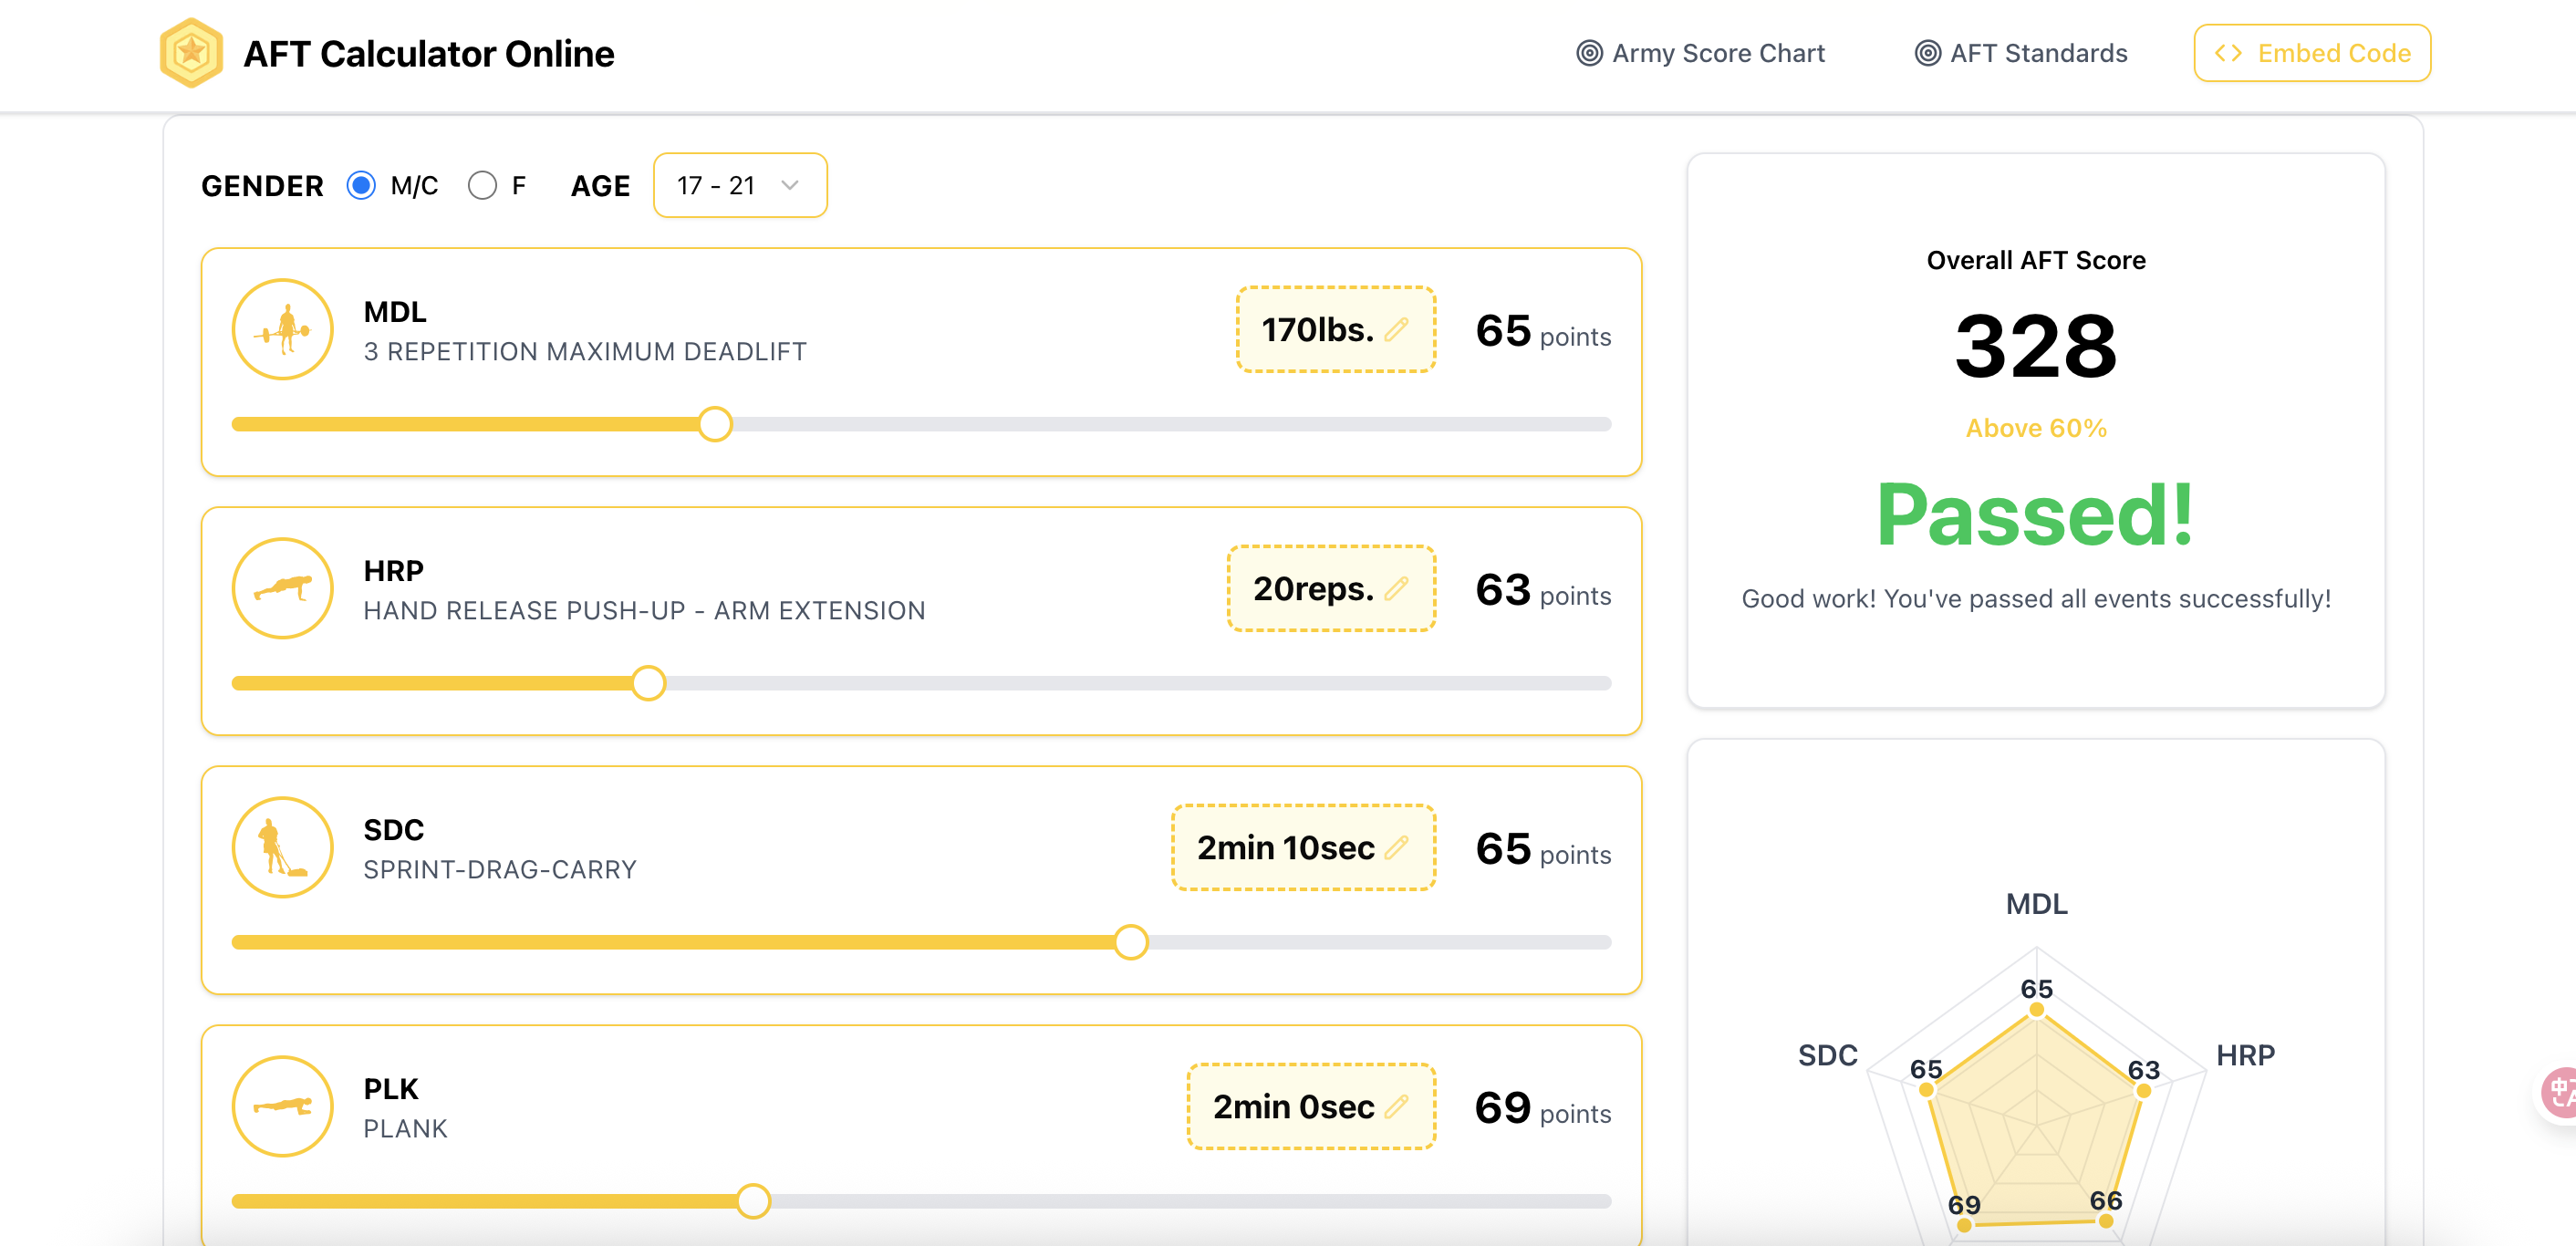Viewport: 2576px width, 1246px height.
Task: Click the 63 data point on radar chart
Action: click(x=2143, y=1090)
